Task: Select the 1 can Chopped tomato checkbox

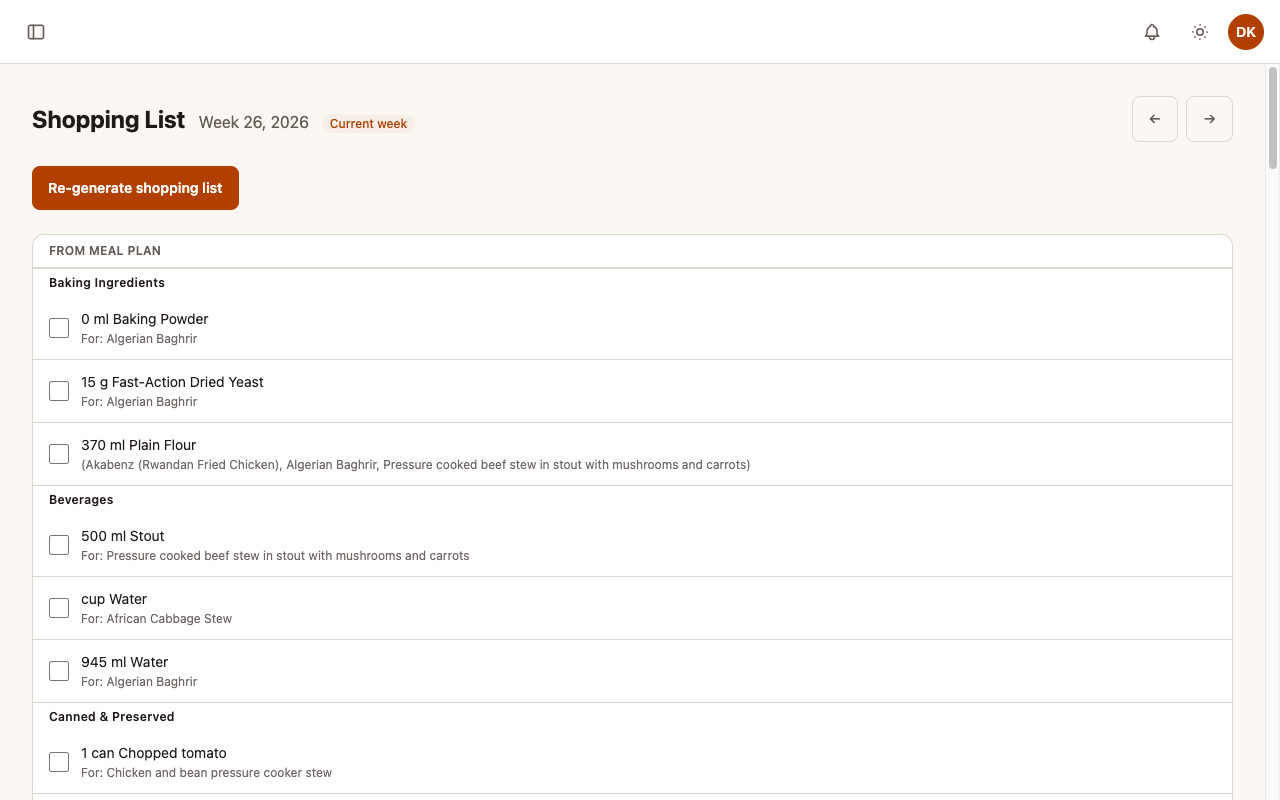Action: [x=59, y=762]
